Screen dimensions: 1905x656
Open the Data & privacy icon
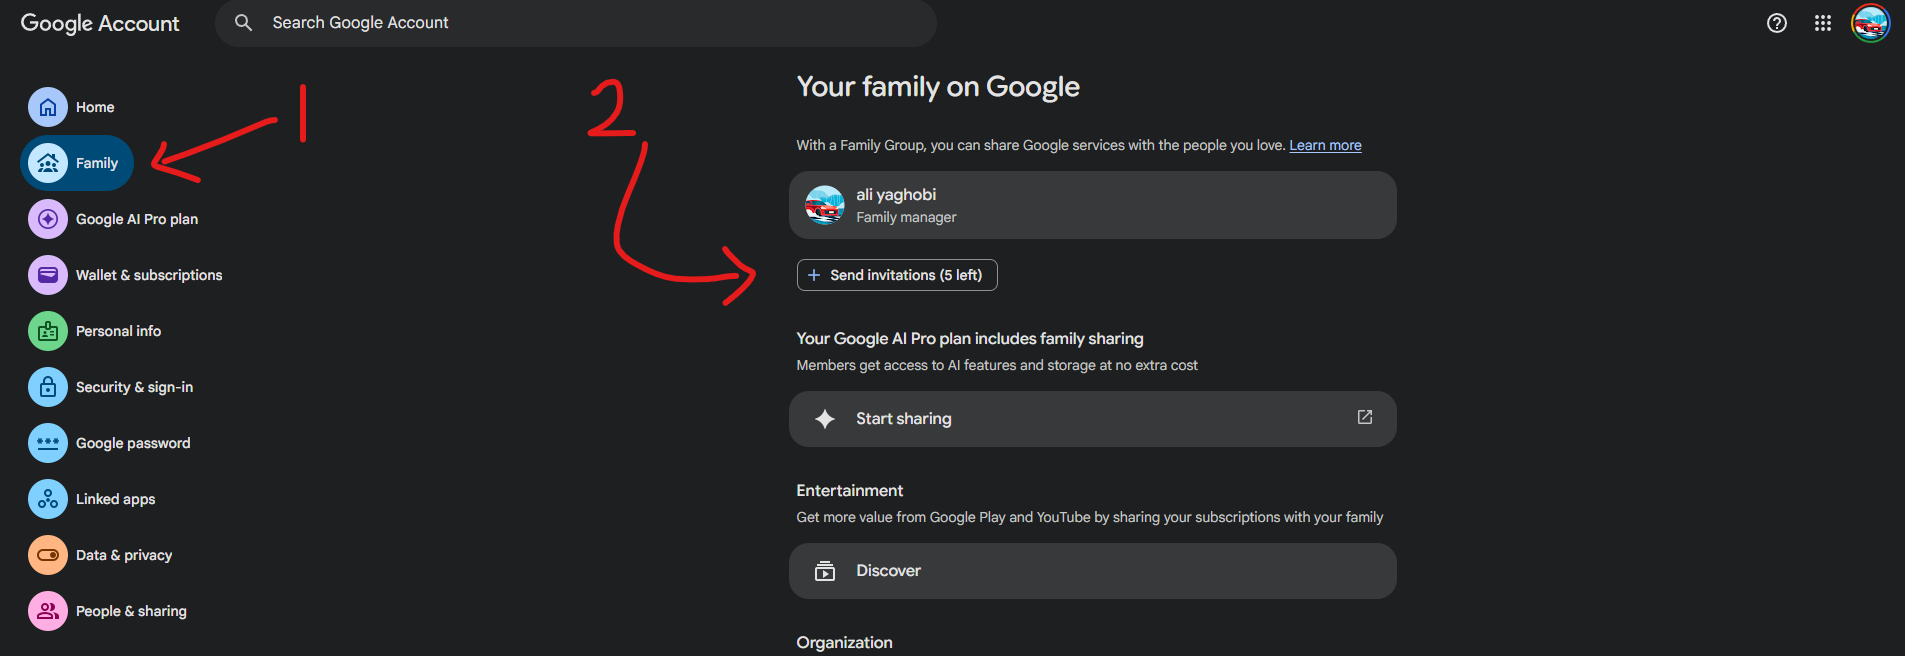(x=48, y=555)
